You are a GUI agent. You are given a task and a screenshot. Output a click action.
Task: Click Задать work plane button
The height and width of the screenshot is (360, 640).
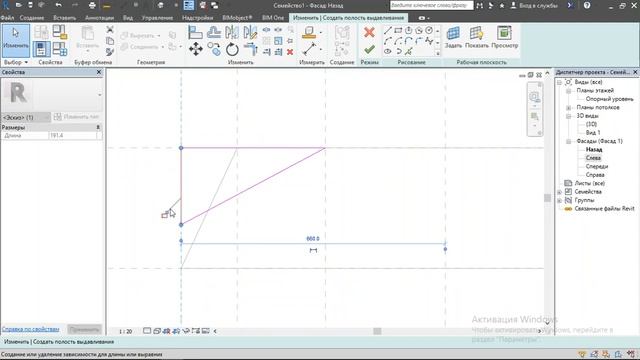(453, 38)
